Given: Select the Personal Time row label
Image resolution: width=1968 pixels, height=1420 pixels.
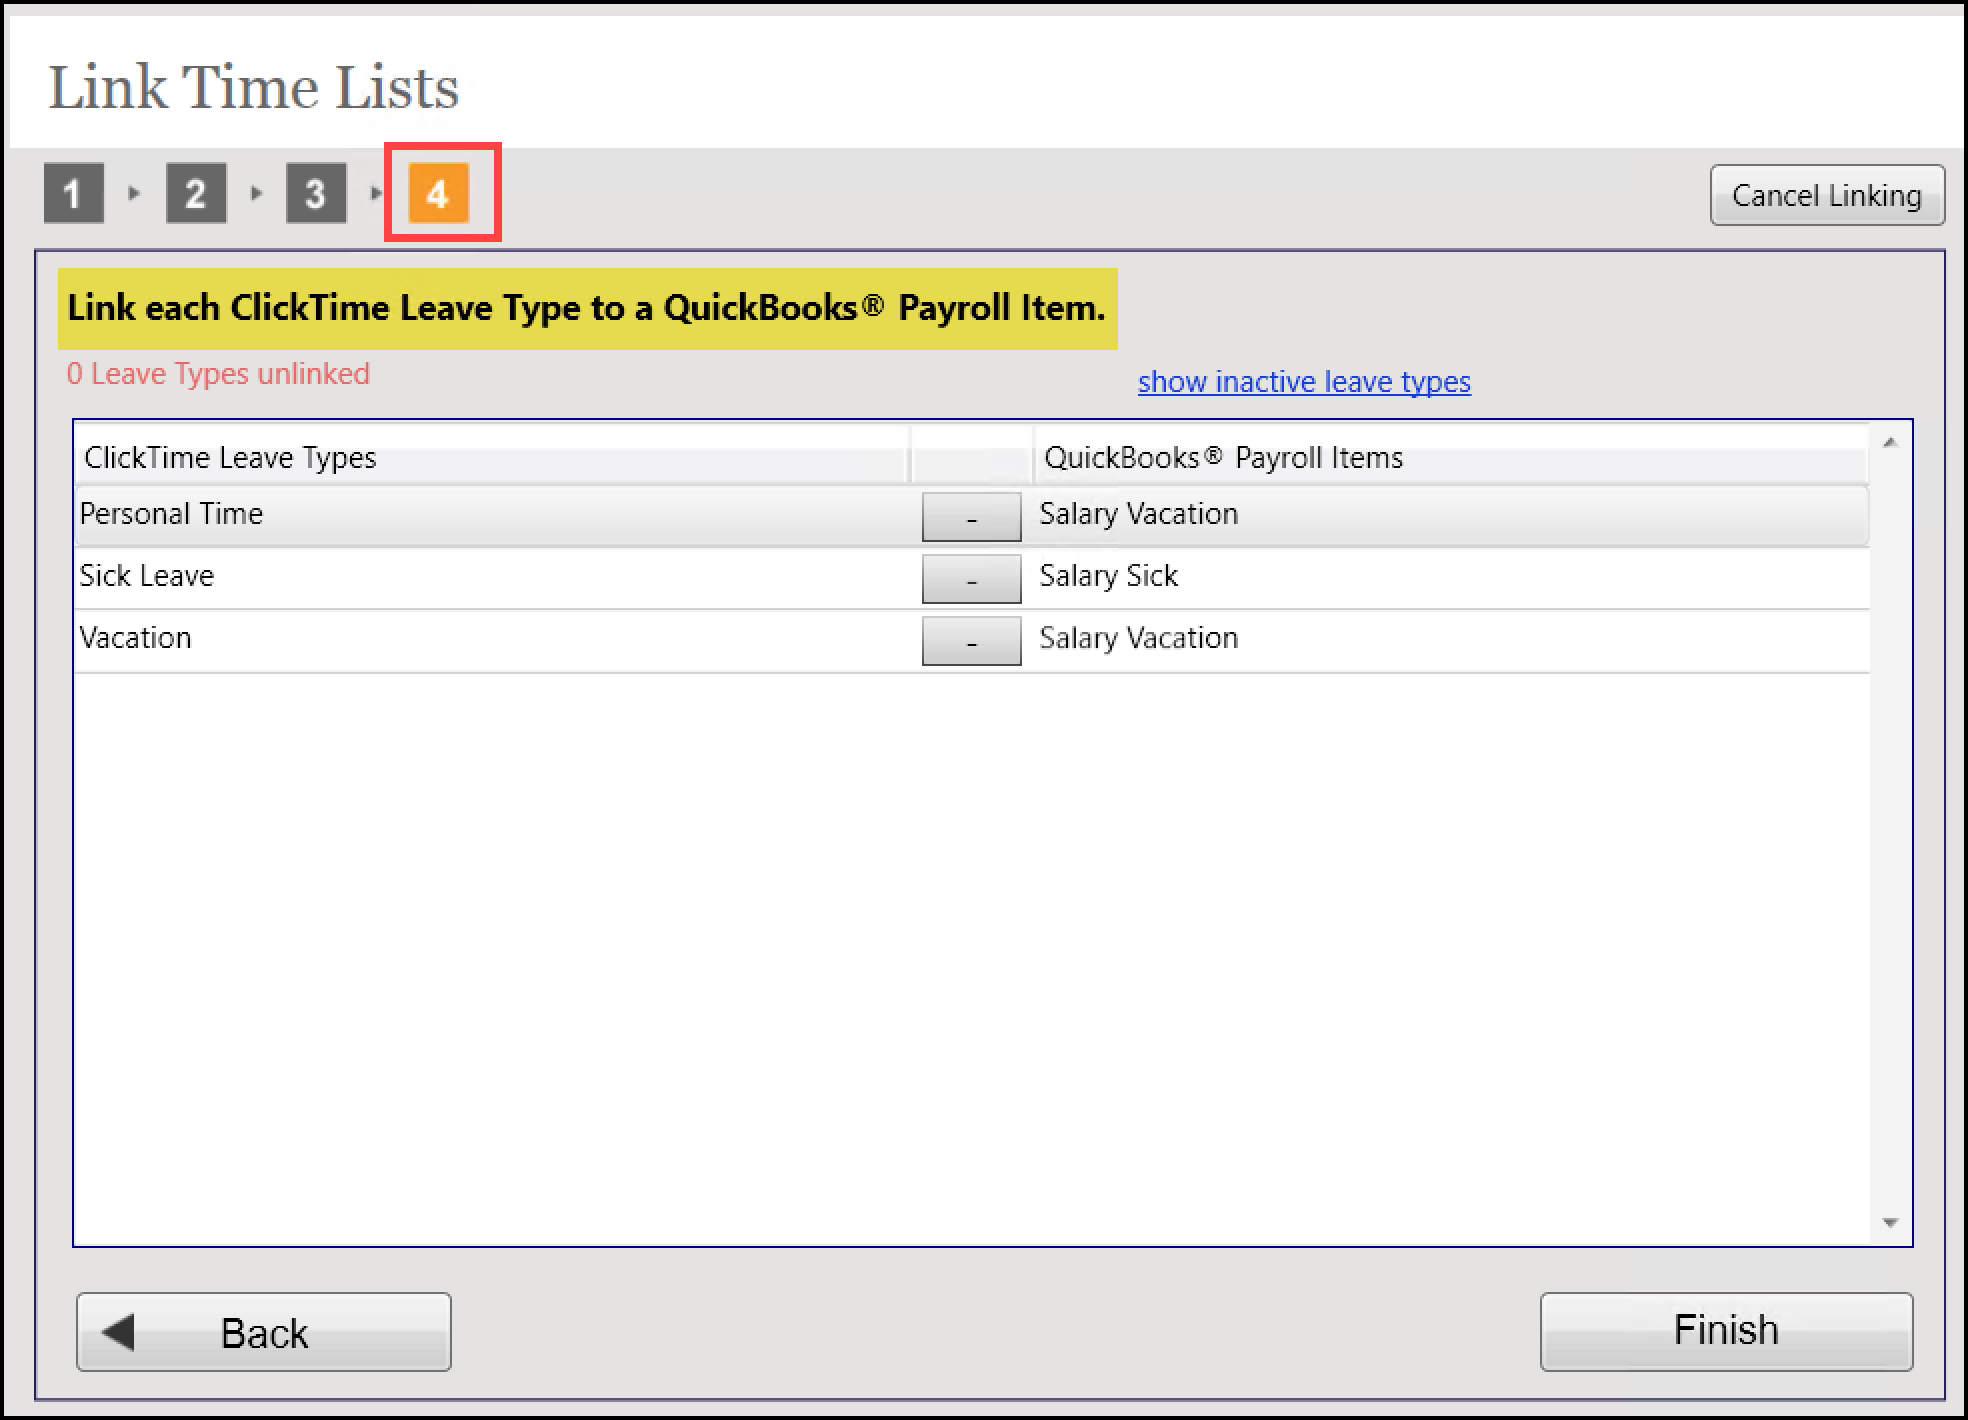Looking at the screenshot, I should coord(171,514).
